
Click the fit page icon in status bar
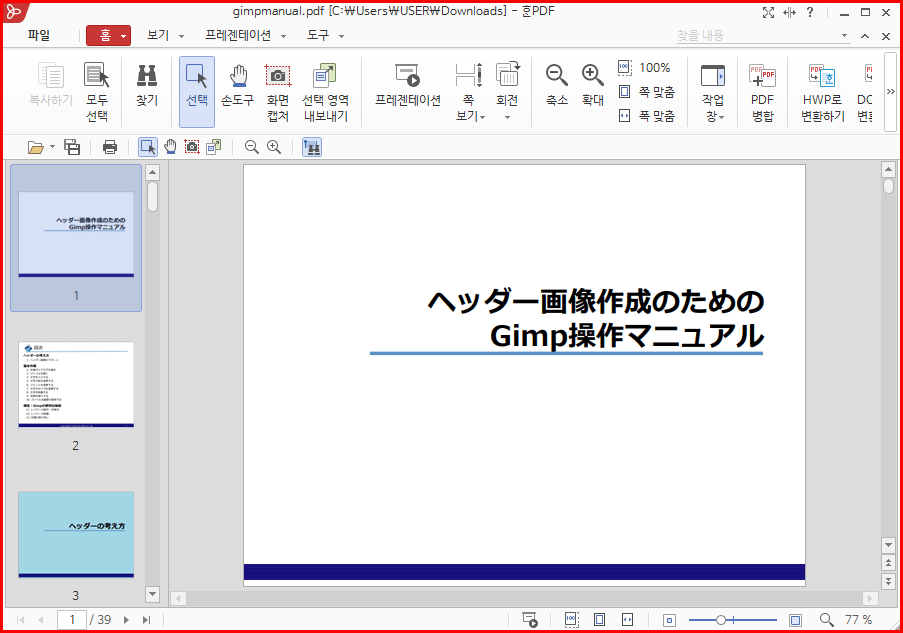(600, 620)
